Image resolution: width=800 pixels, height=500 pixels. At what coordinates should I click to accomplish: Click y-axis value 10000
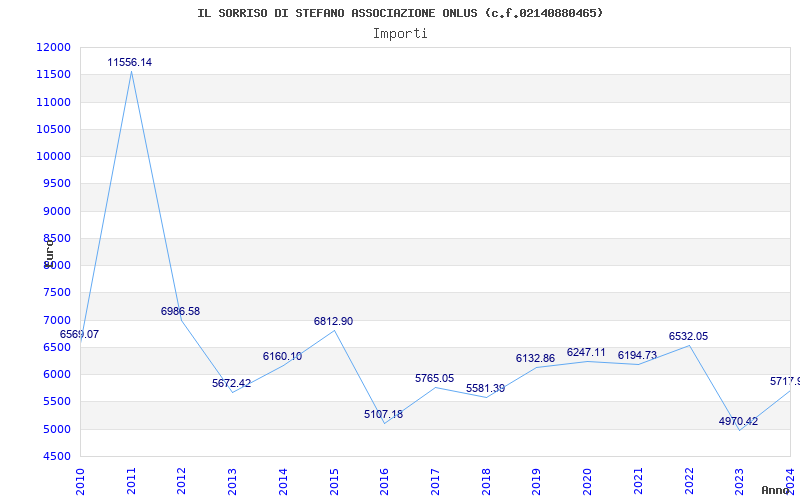(53, 156)
